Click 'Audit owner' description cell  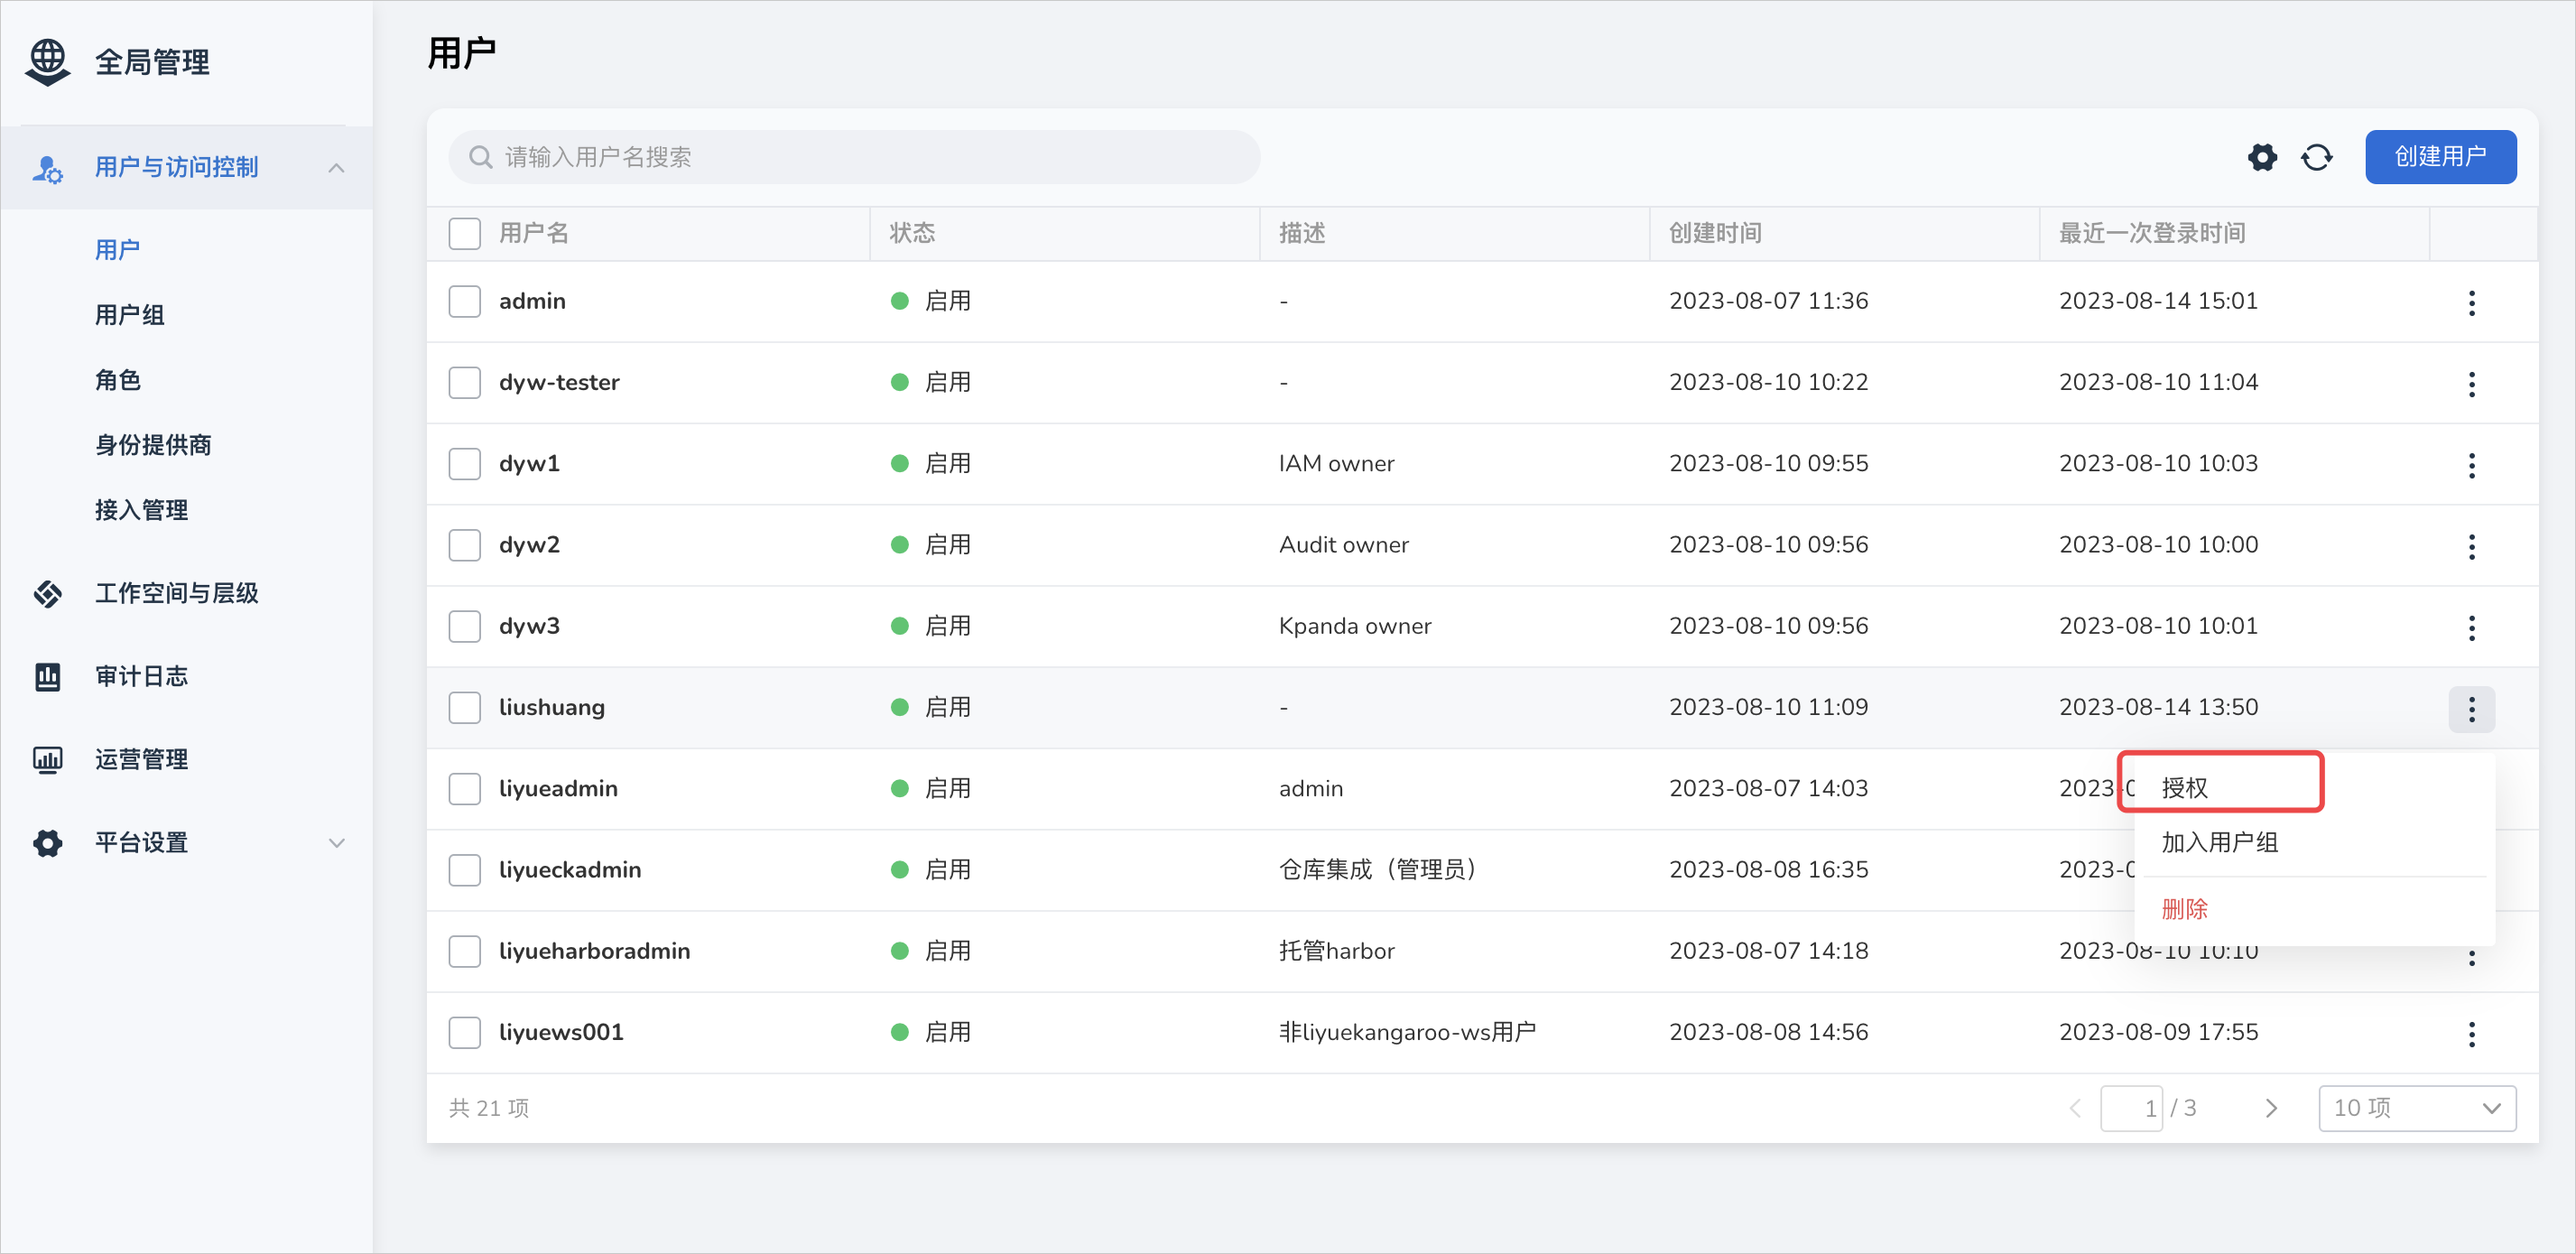tap(1343, 545)
